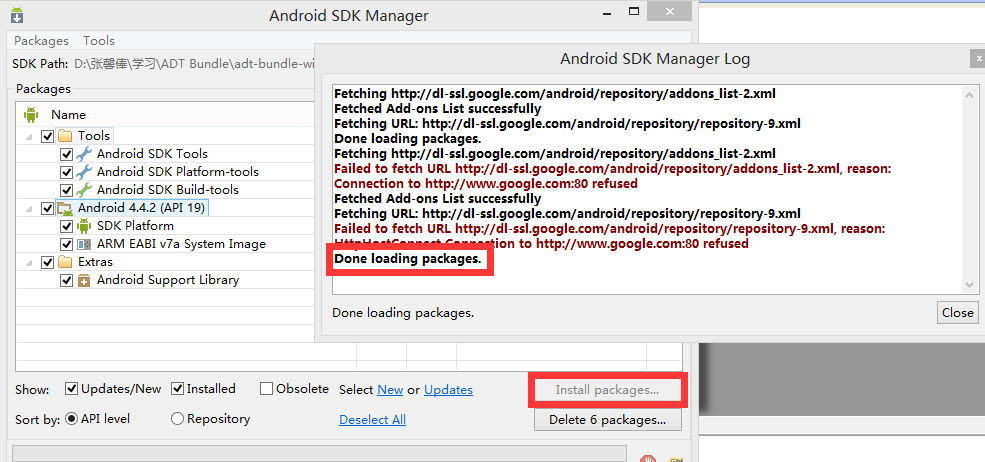The width and height of the screenshot is (985, 462).
Task: Collapse the Extras tree node
Action: (30, 262)
